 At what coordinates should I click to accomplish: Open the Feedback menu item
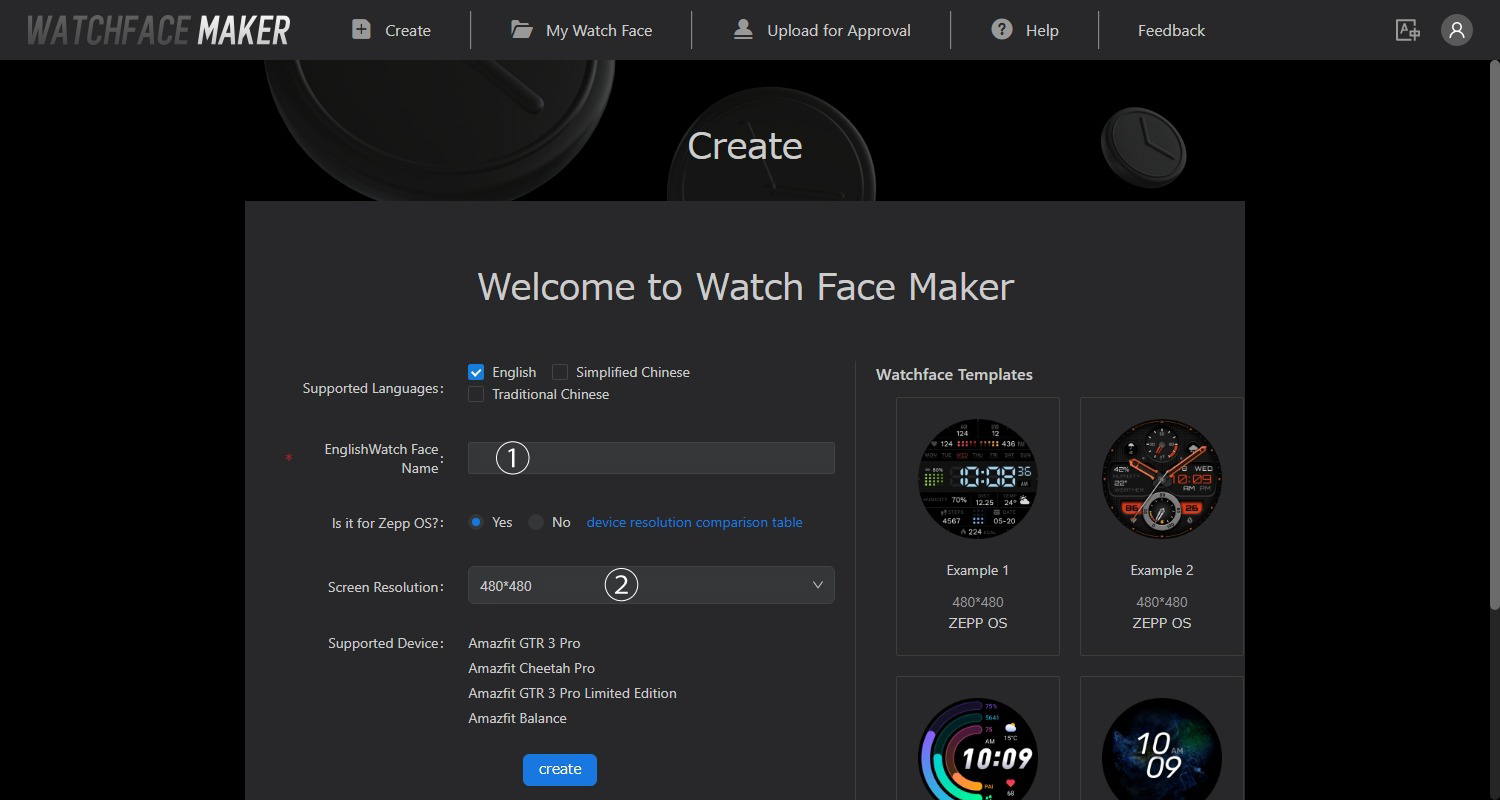(1171, 31)
